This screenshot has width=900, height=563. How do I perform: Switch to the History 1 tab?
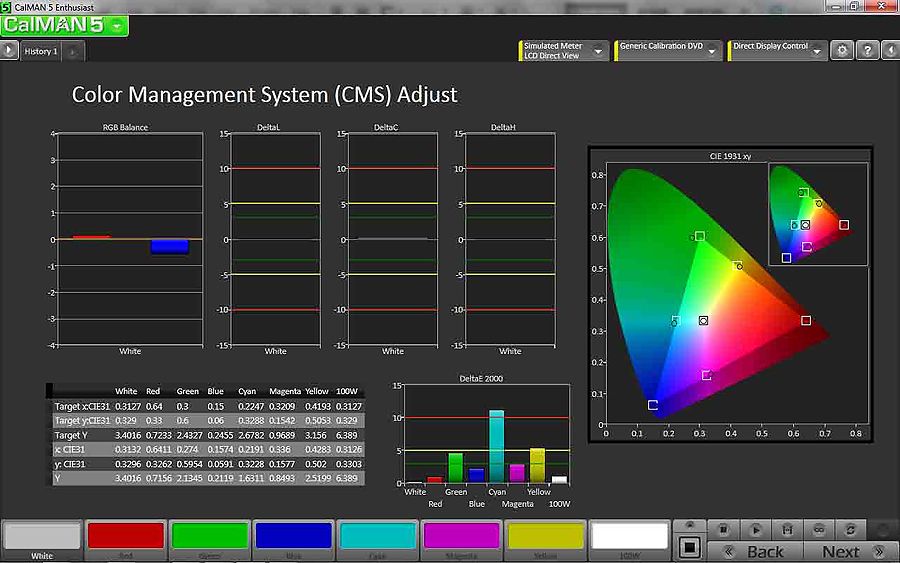(x=41, y=51)
